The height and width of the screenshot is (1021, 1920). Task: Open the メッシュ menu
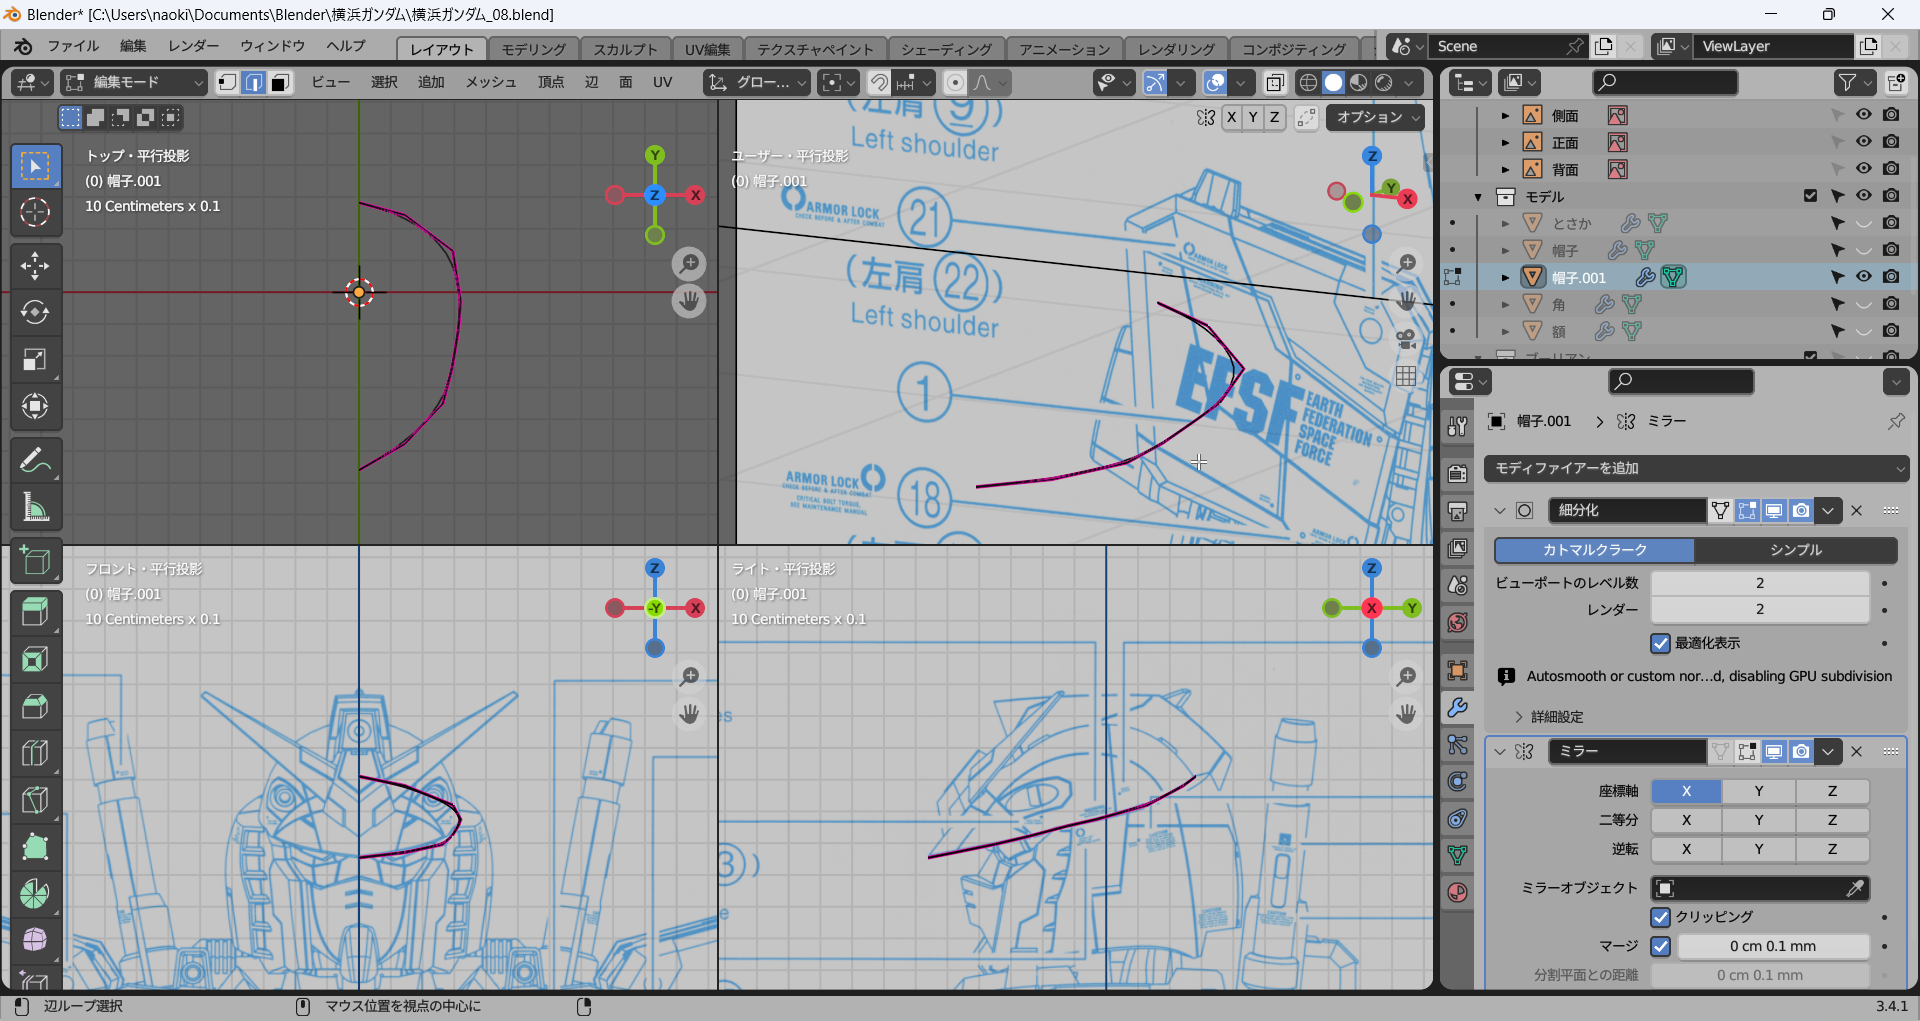[x=490, y=83]
